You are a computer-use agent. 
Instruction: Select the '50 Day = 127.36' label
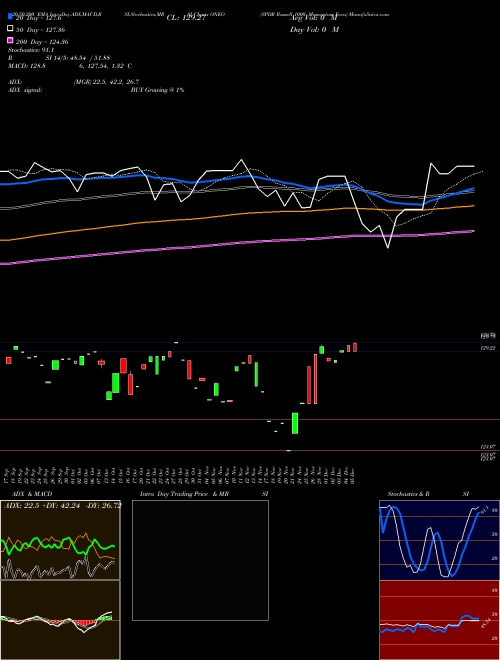[x=40, y=30]
